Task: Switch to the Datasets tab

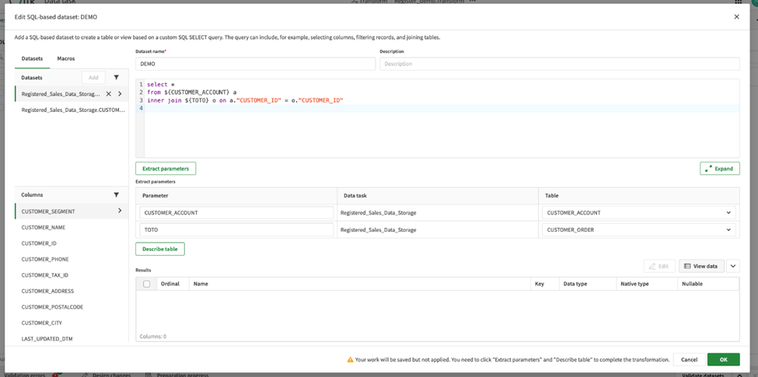Action: pos(32,58)
